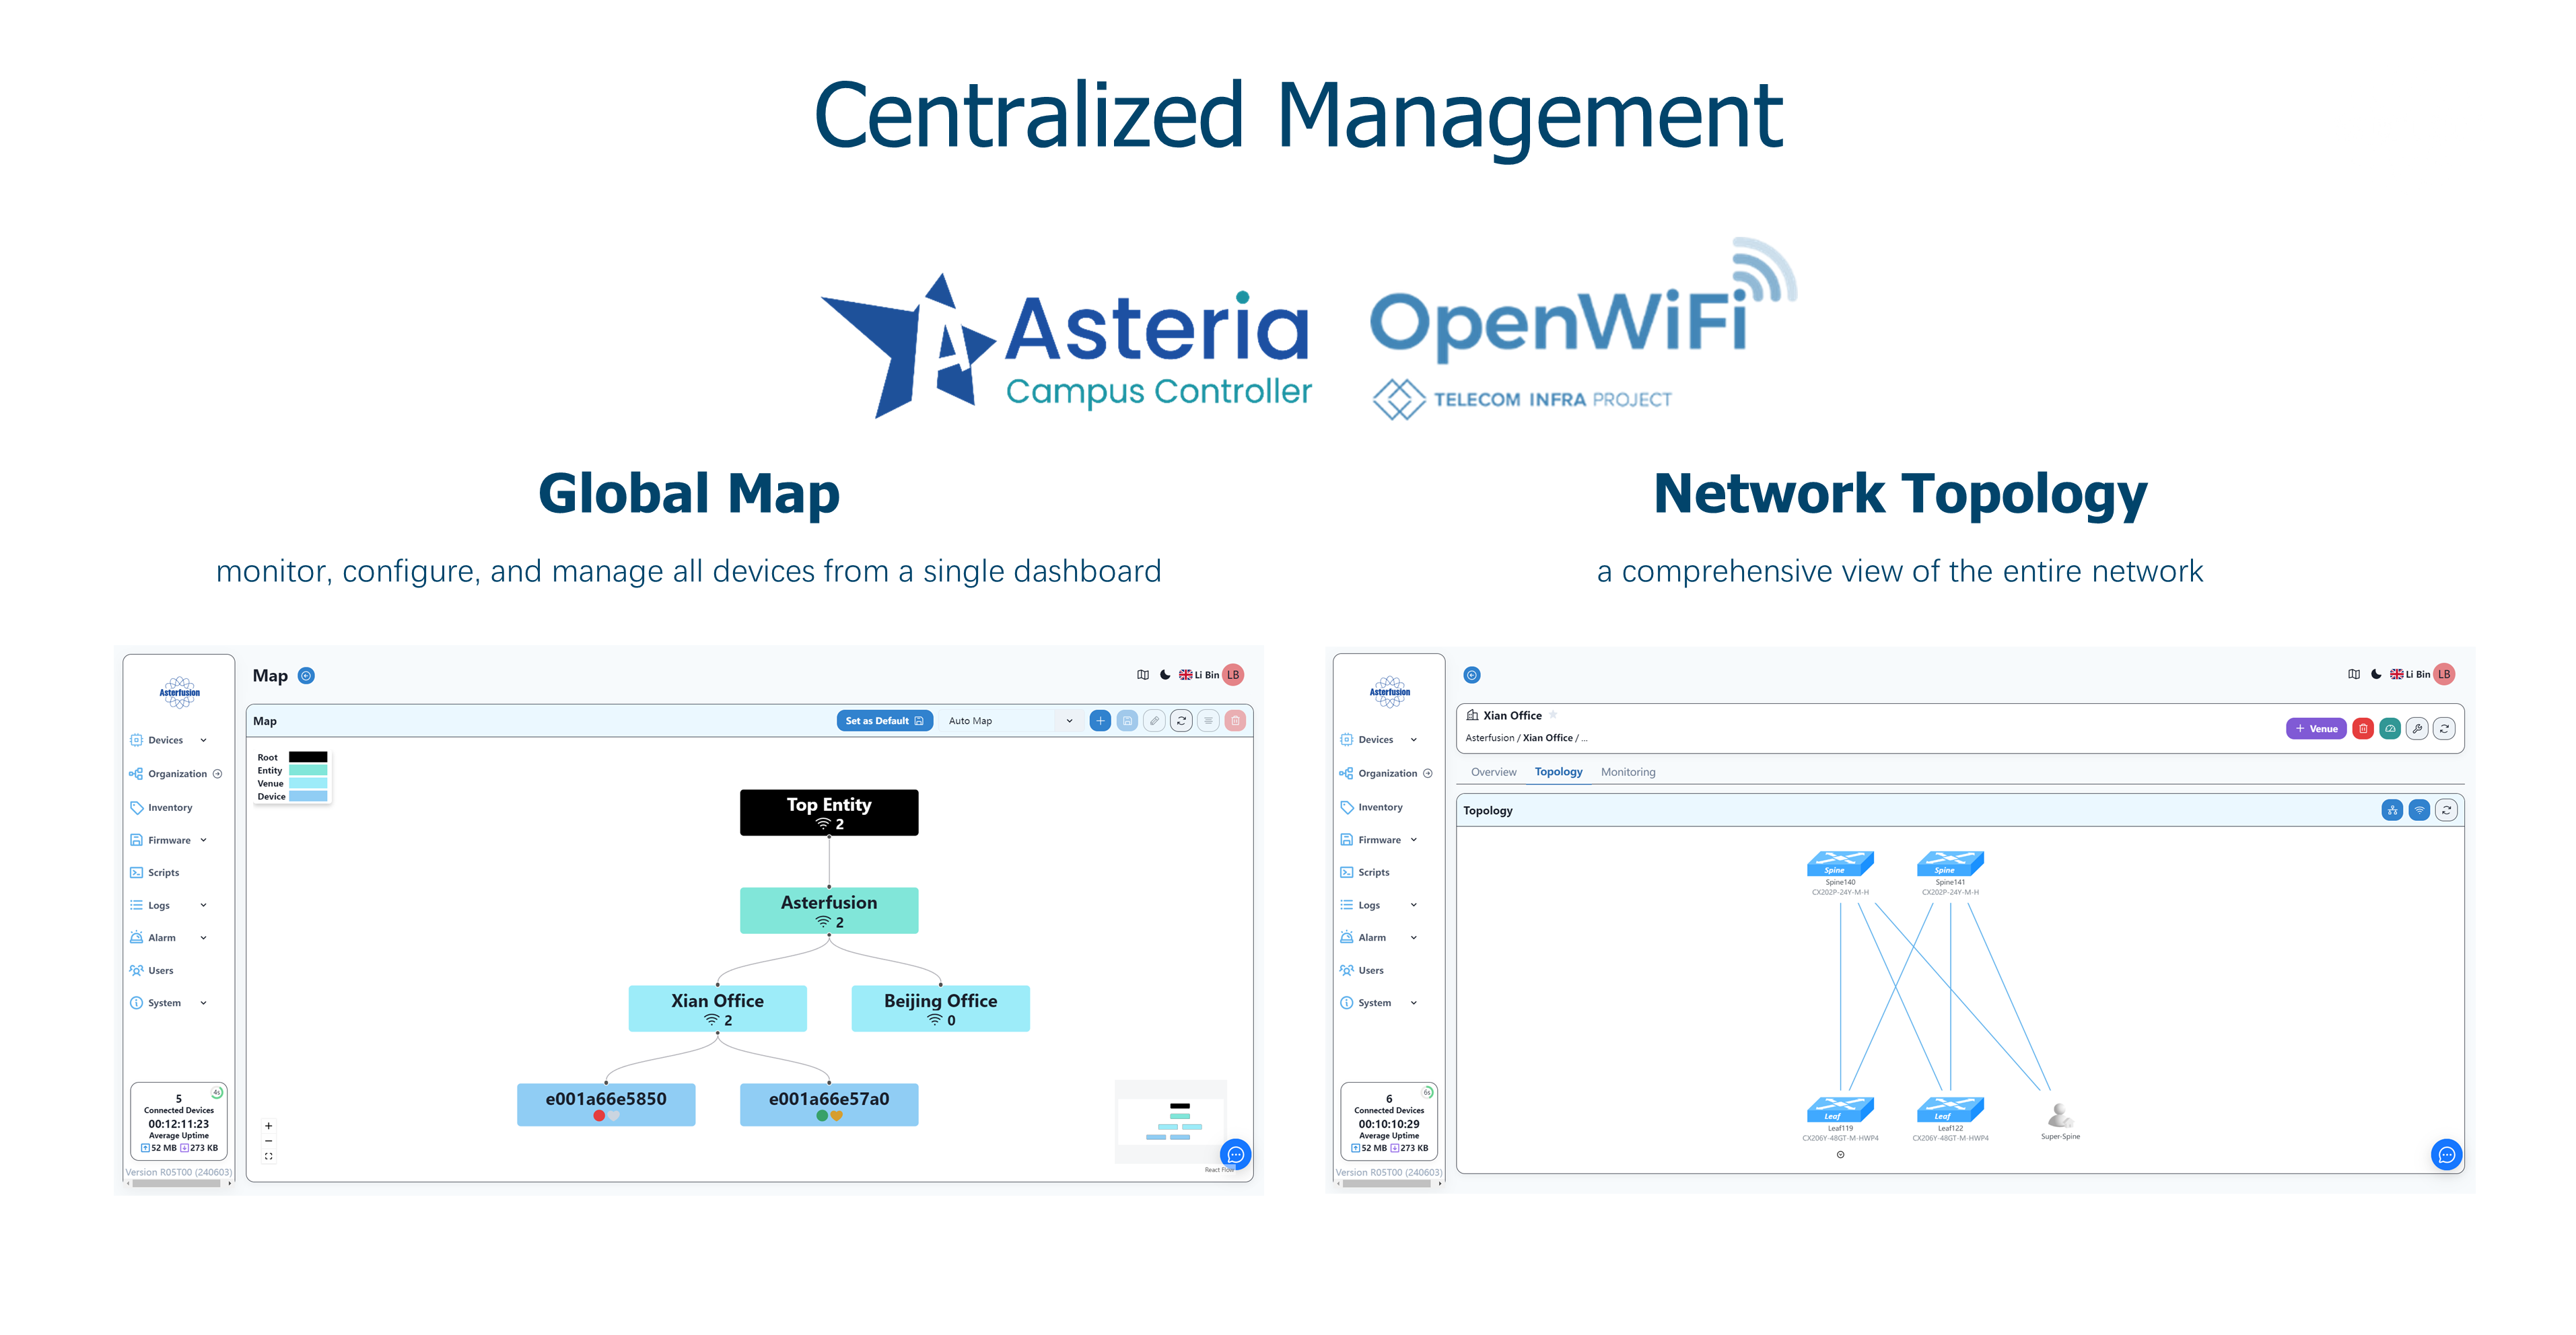Click the plus add-map button in Map toolbar
Screen dimensions: 2576x1335
(1100, 720)
